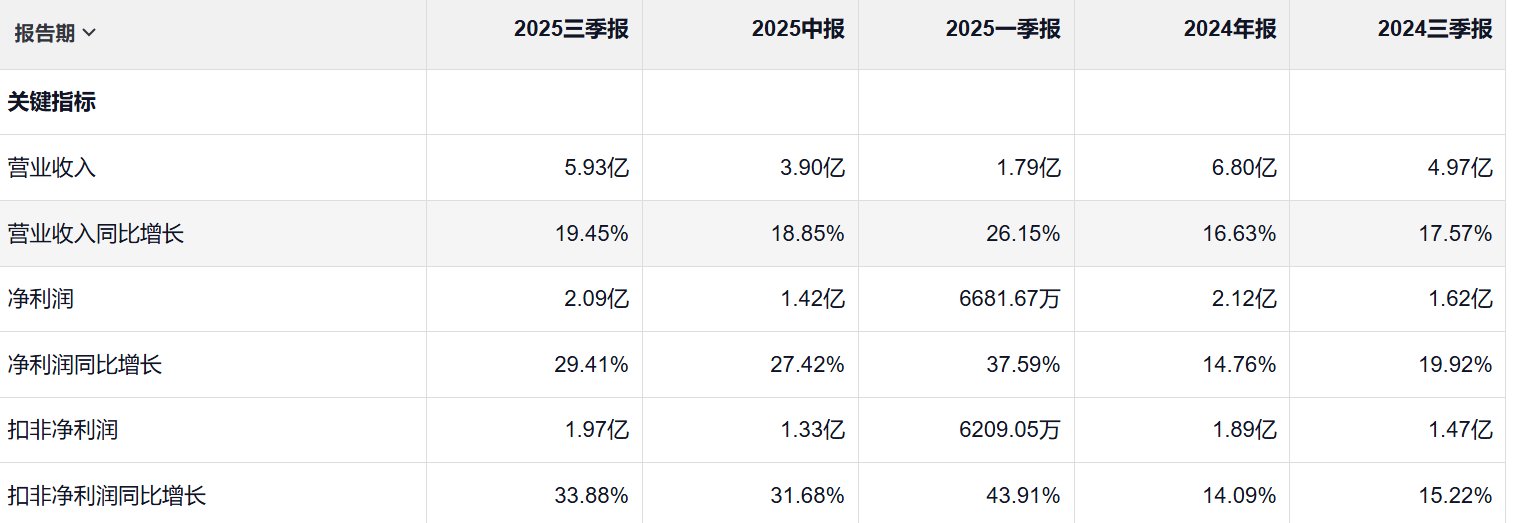Viewport: 1514px width, 523px height.
Task: Select the 2024年报 column header
Action: pos(1230,30)
